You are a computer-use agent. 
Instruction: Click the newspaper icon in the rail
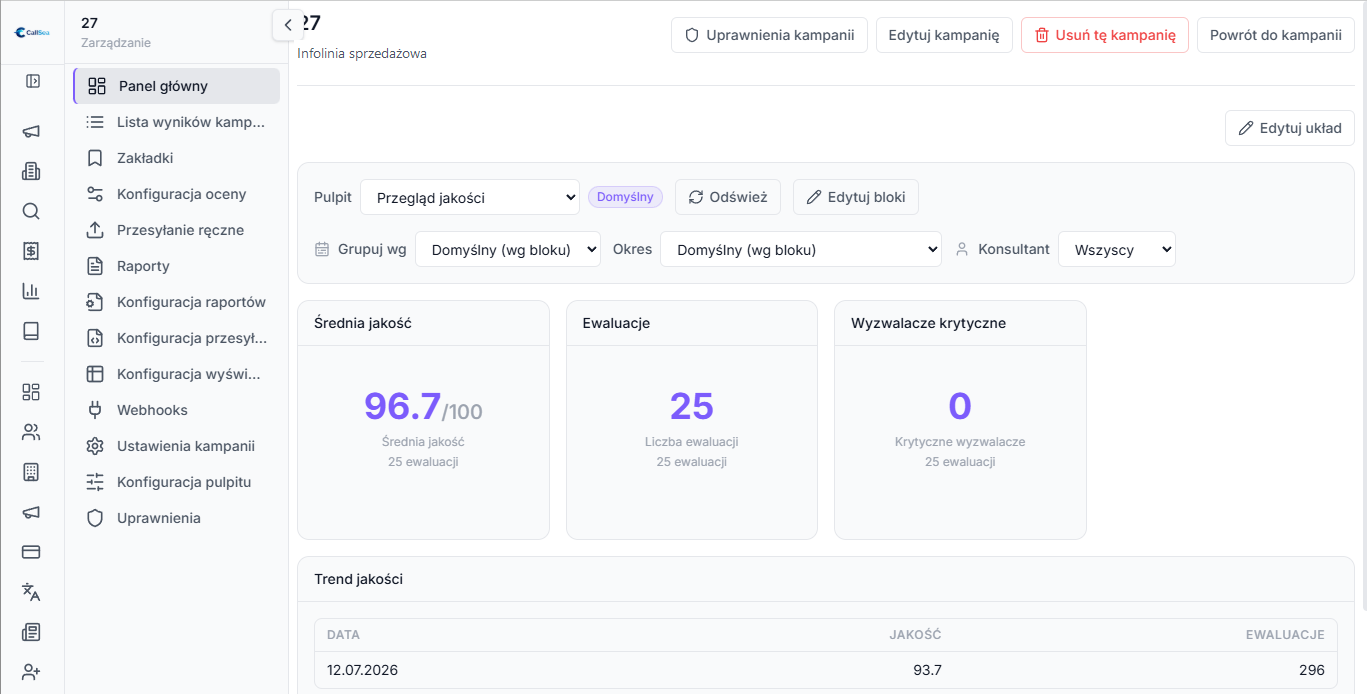point(31,632)
